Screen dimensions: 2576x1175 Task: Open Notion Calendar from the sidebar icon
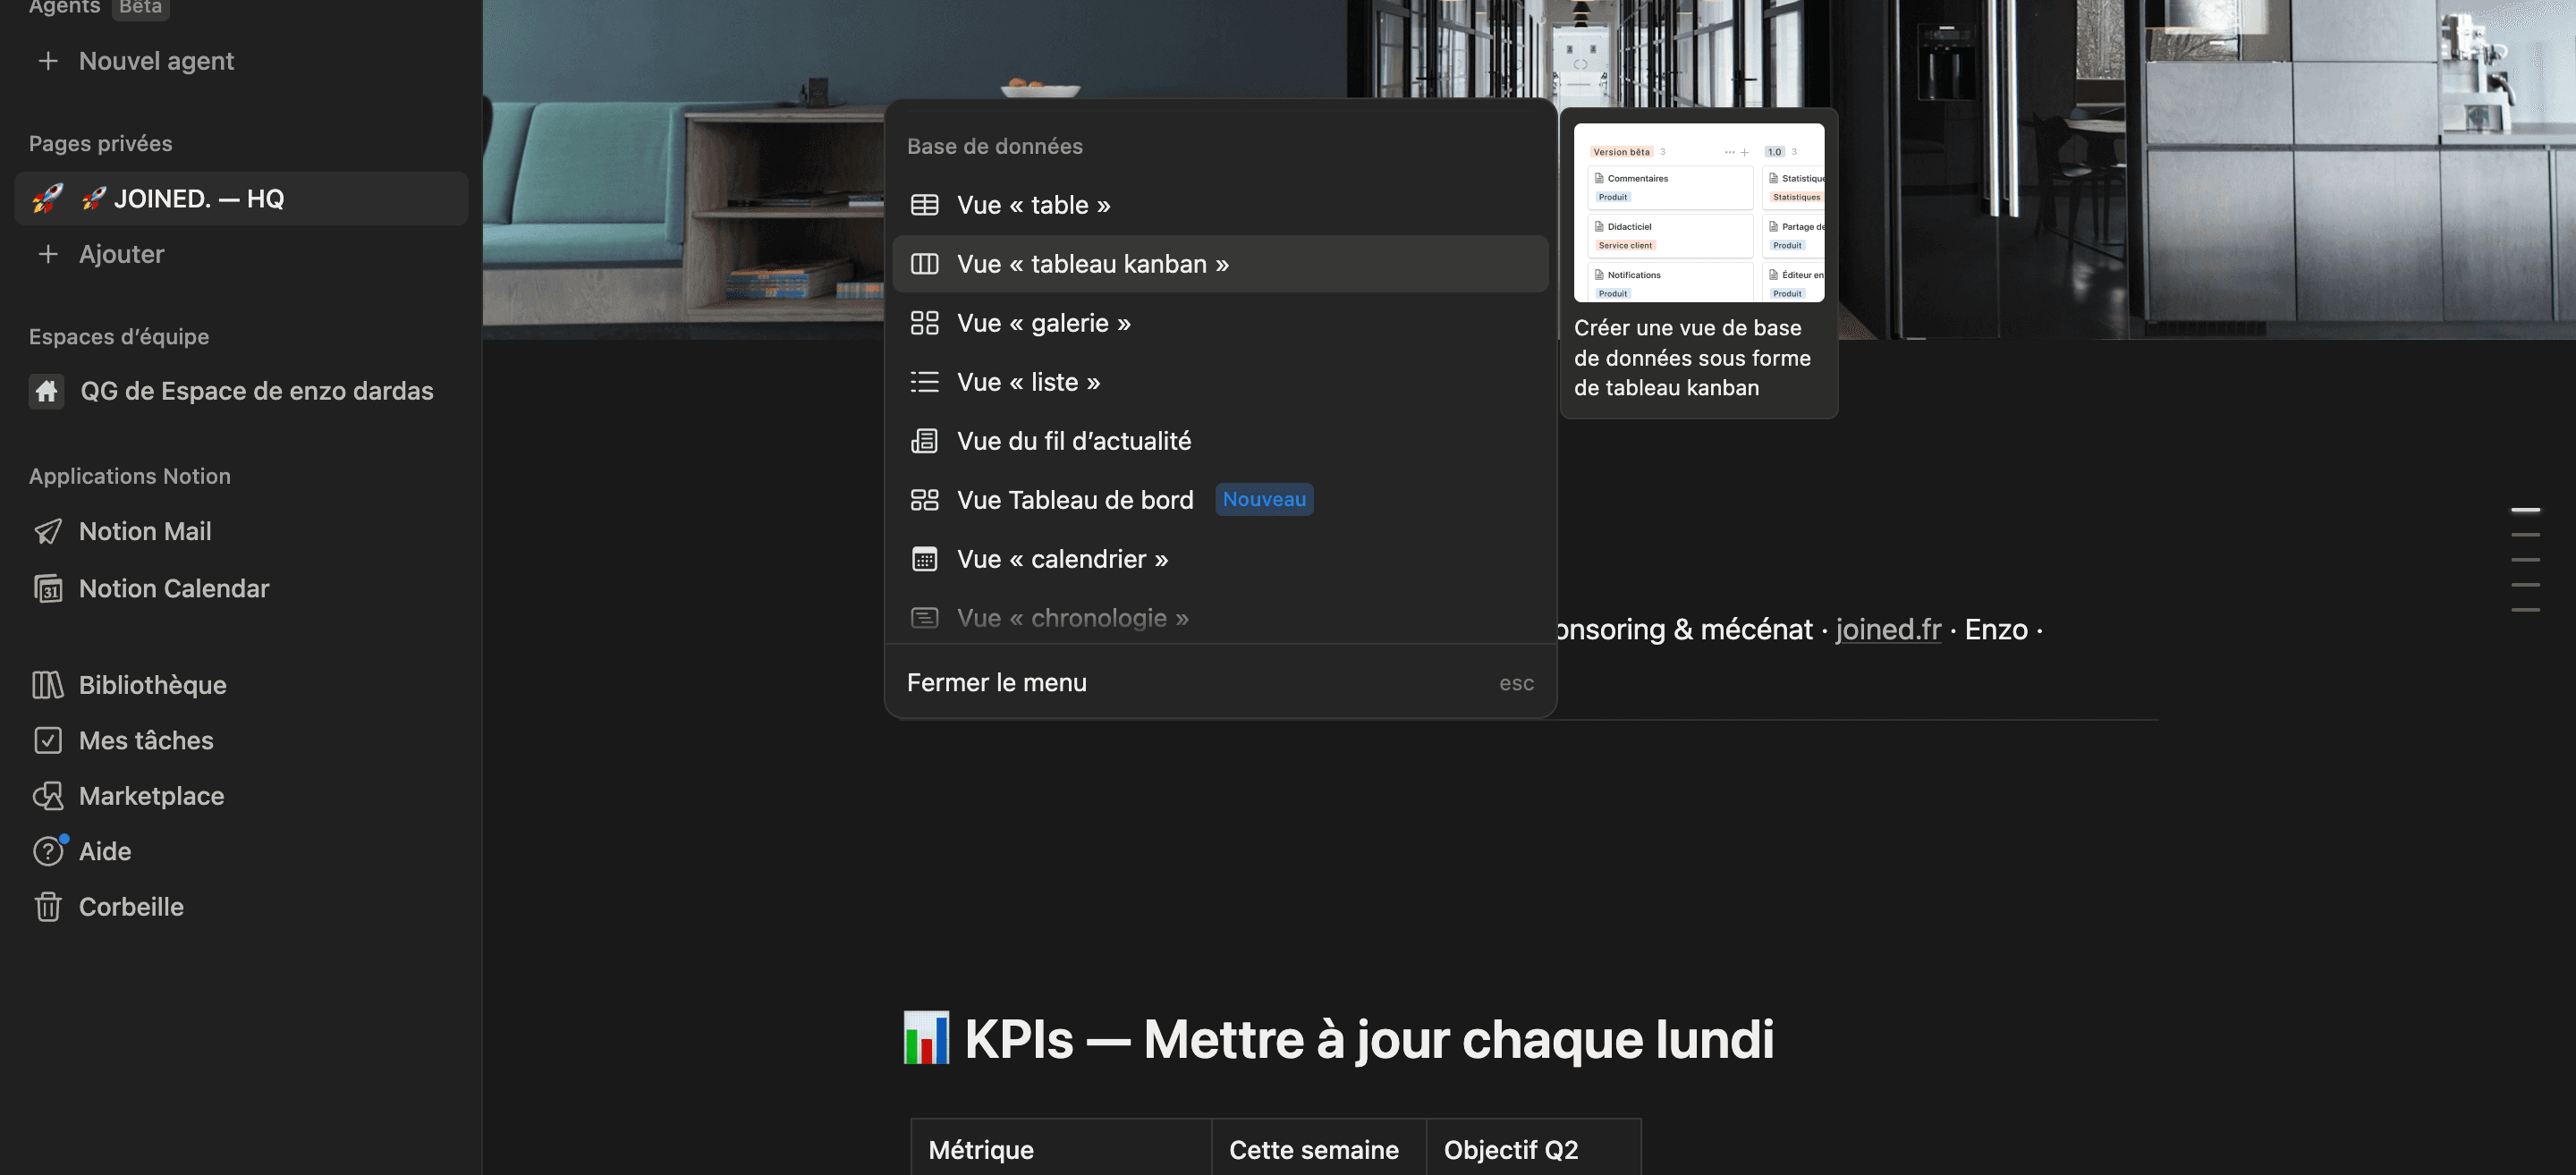click(x=48, y=589)
